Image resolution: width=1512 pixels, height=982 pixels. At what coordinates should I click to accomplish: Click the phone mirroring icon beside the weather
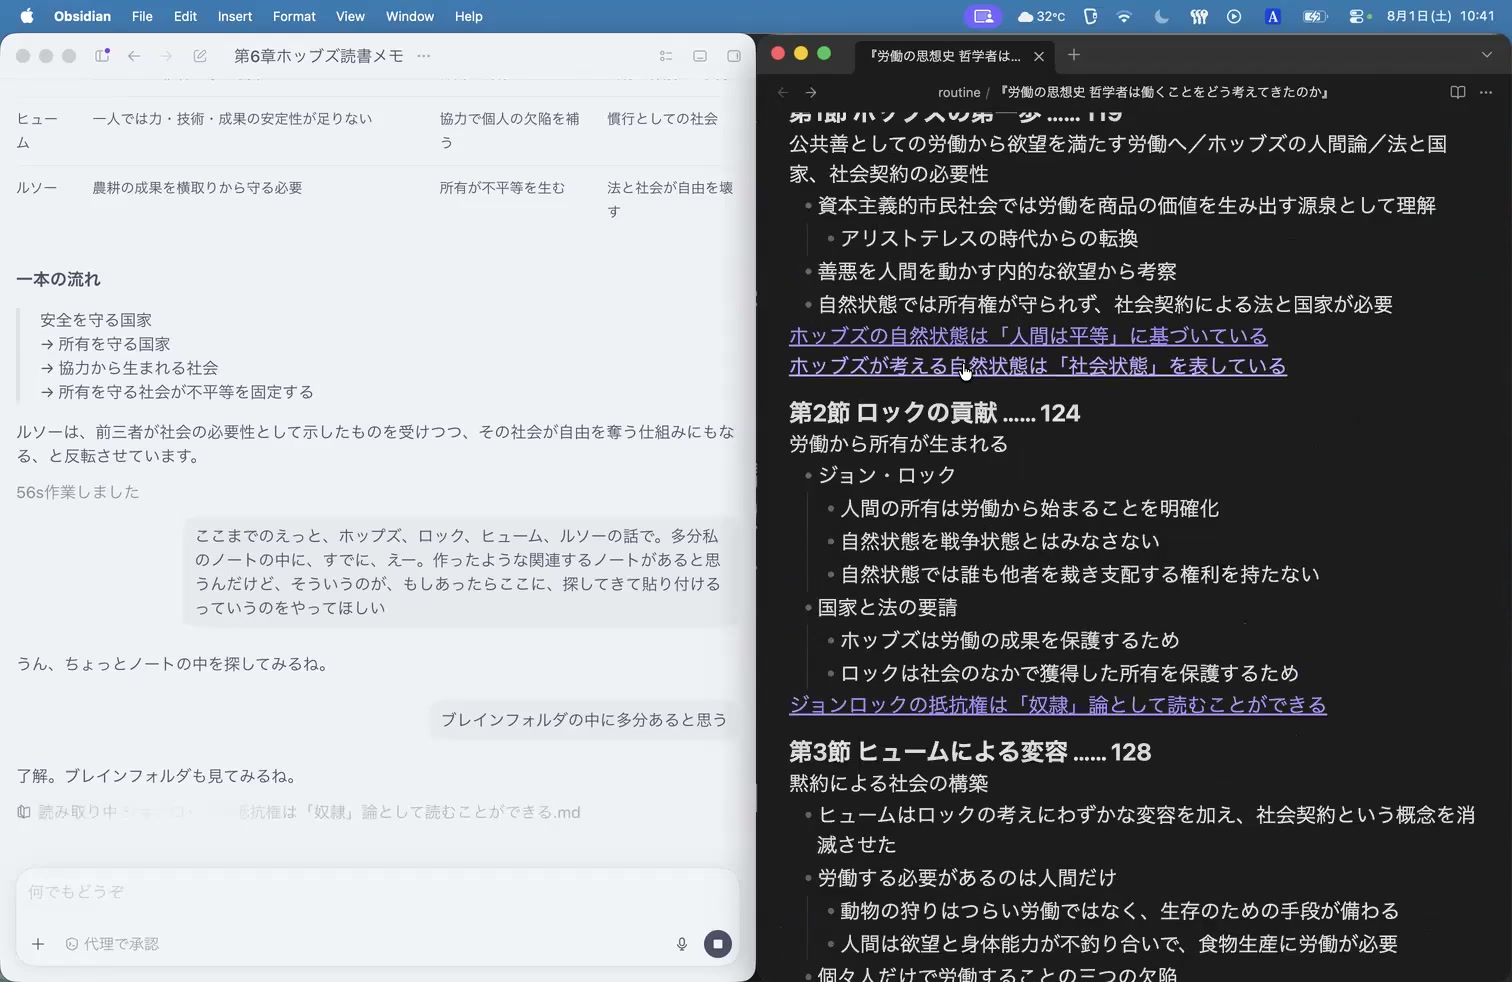coord(1090,16)
